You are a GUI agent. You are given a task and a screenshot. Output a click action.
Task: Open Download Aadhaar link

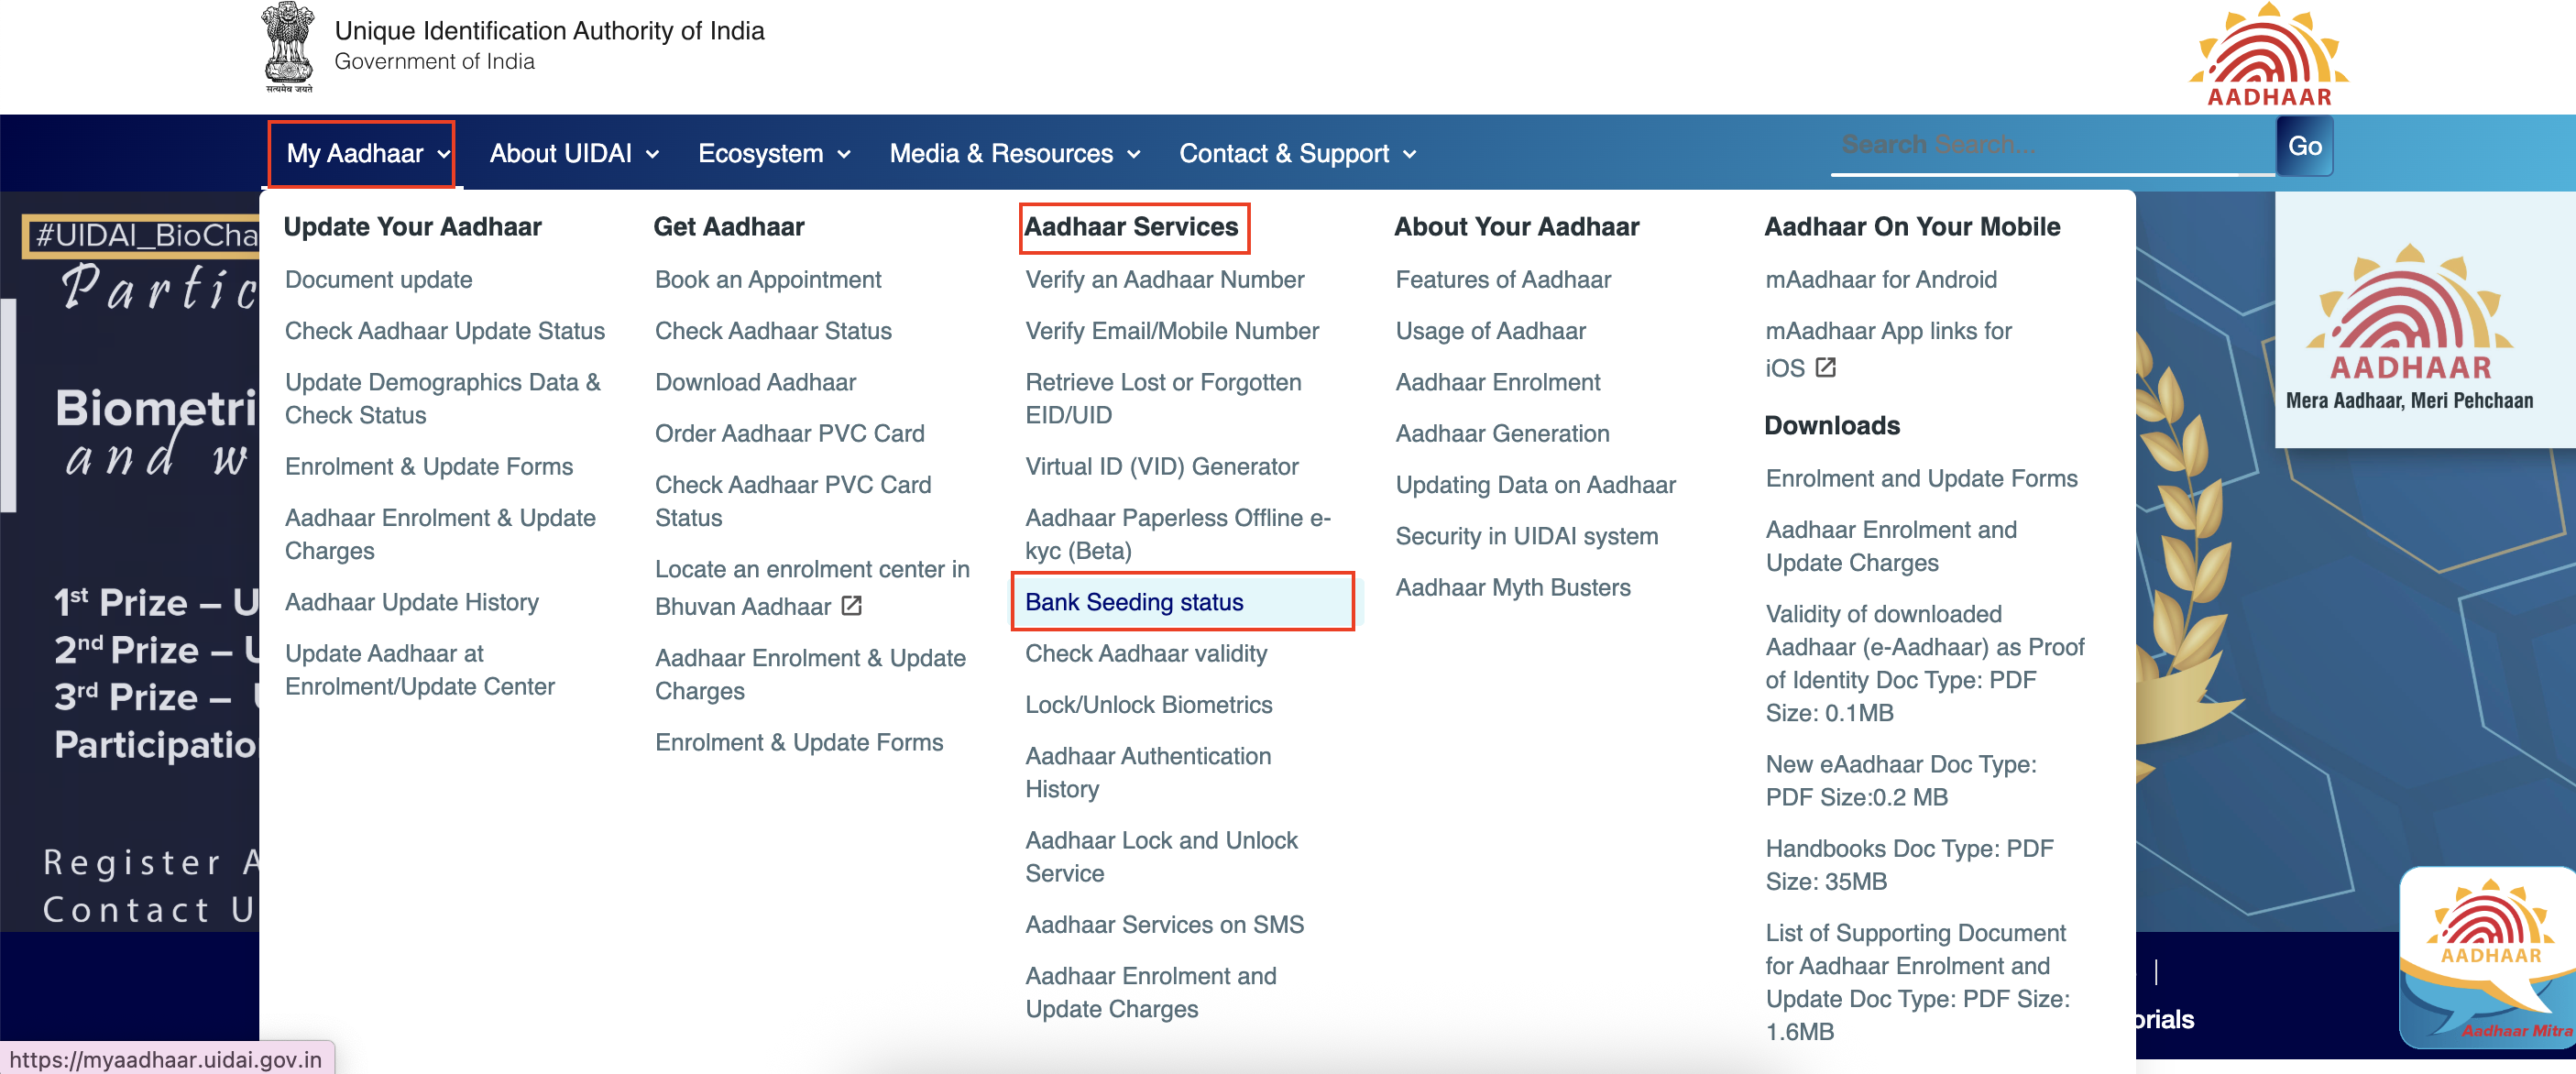coord(755,382)
